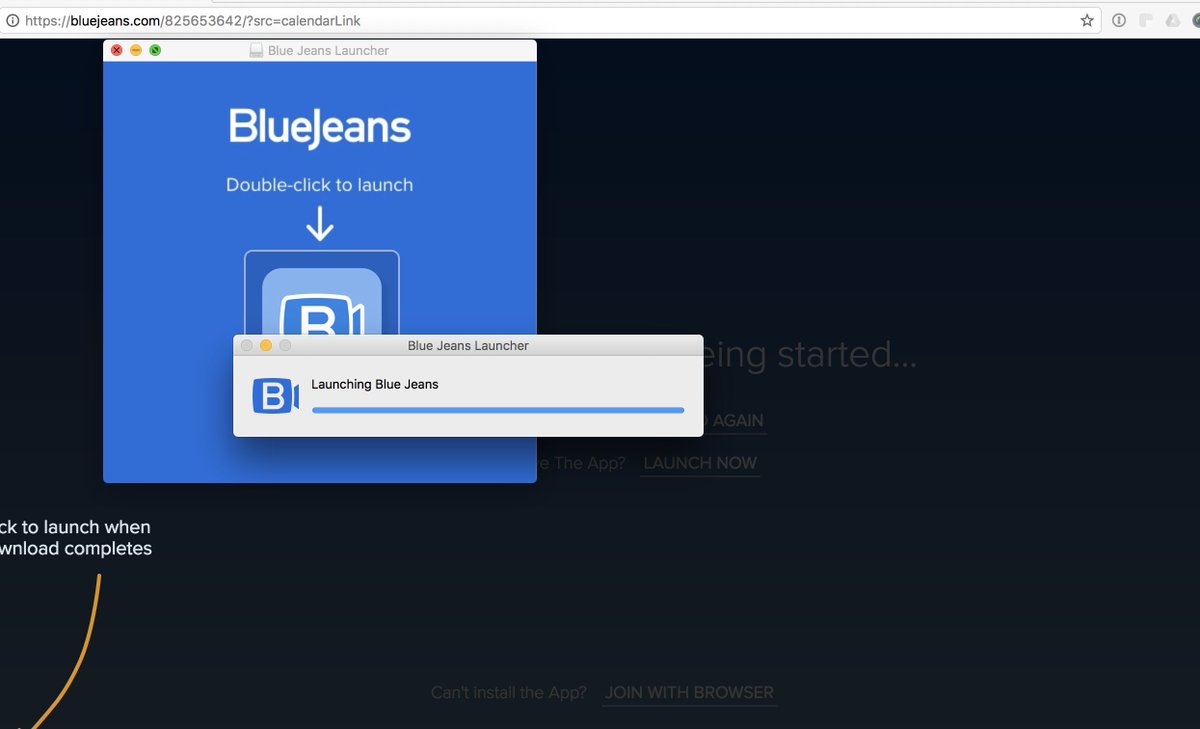Click the Launching Blue Jeans progress bar
Screen dimensions: 1200x729
point(498,410)
